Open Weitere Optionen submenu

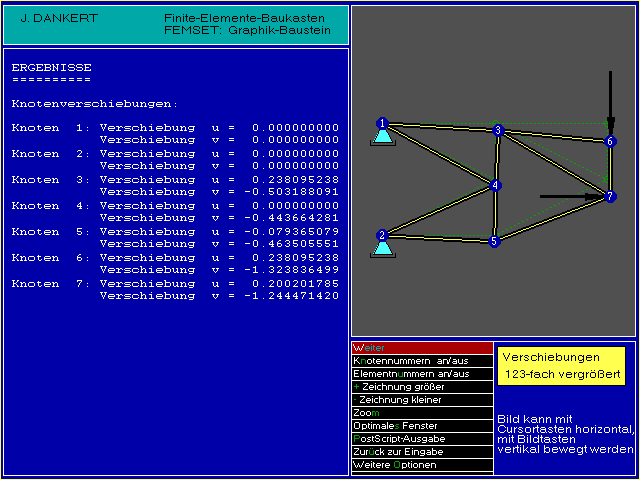tap(422, 465)
